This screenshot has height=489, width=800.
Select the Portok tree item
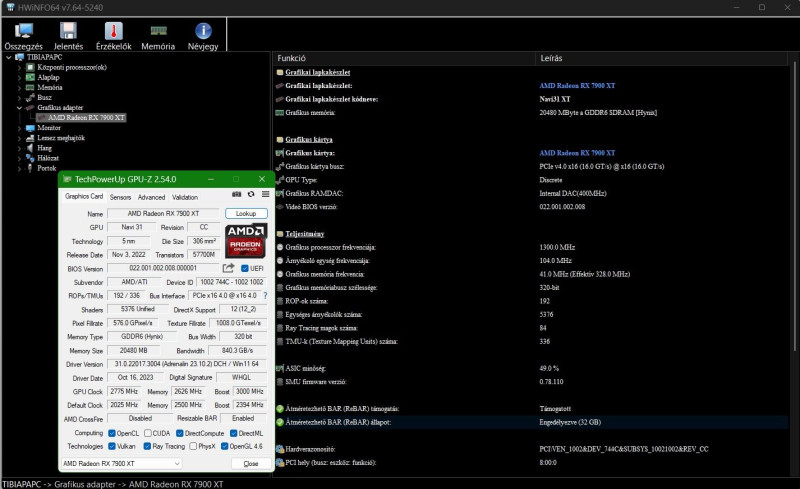coord(47,168)
